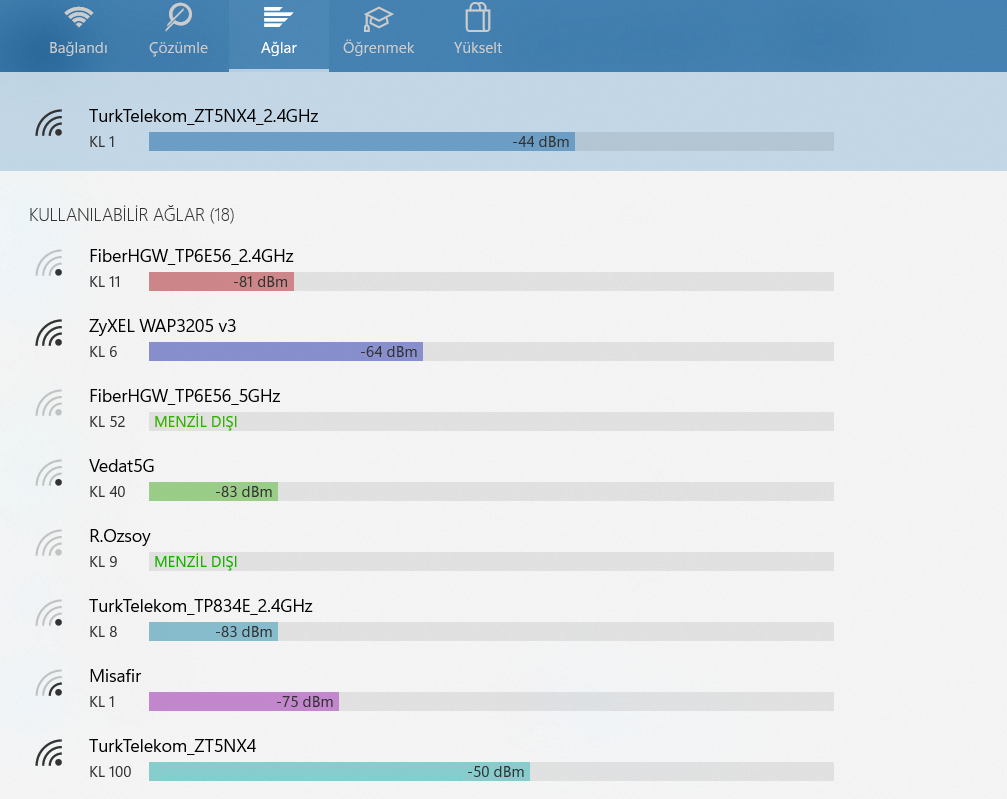Click the -83 dBm green Vedat5G bar
This screenshot has width=1007, height=799.
click(213, 491)
